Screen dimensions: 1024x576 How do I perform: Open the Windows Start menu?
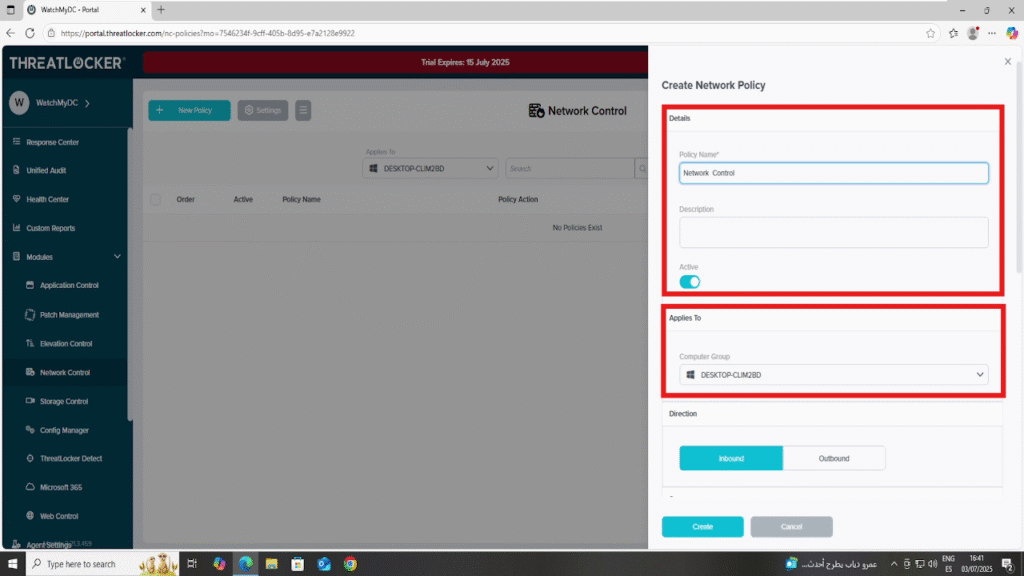[12, 564]
